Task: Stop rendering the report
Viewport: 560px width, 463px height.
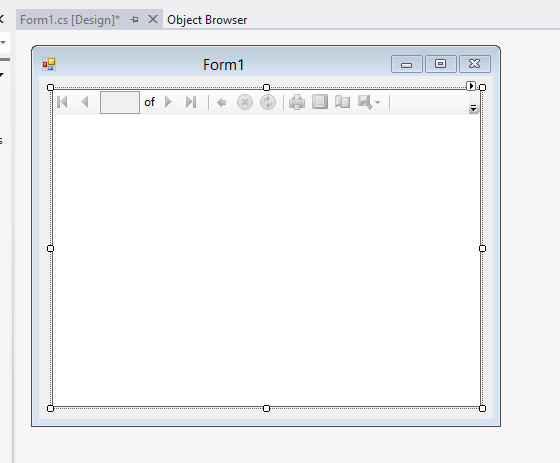Action: click(245, 102)
